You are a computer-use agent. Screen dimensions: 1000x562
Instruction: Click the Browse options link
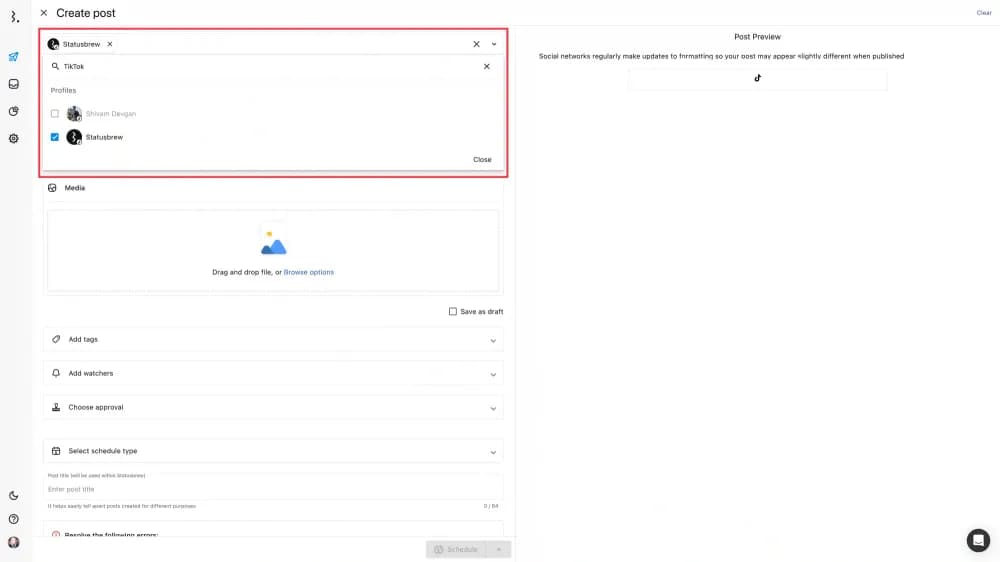tap(309, 272)
